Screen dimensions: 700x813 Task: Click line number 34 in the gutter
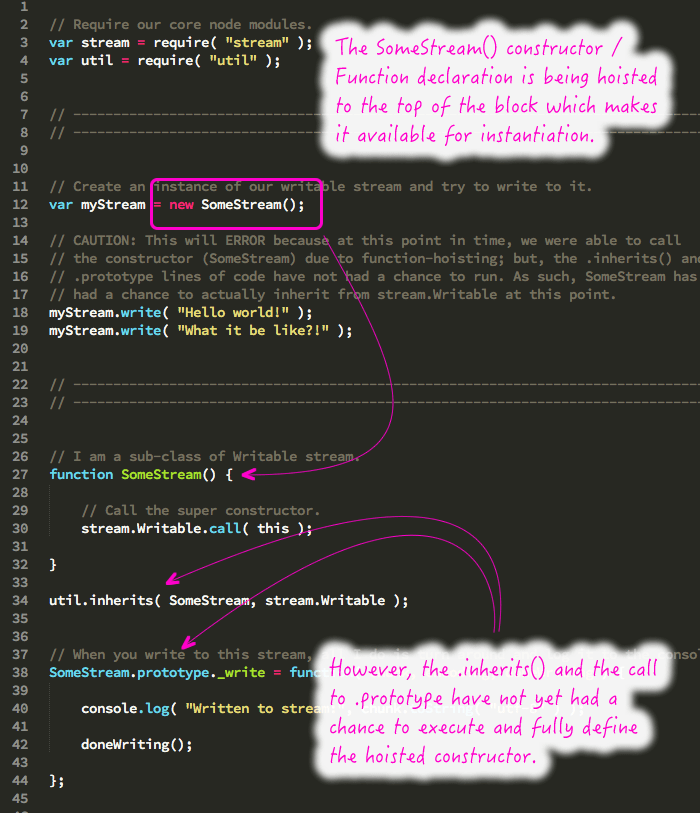20,600
